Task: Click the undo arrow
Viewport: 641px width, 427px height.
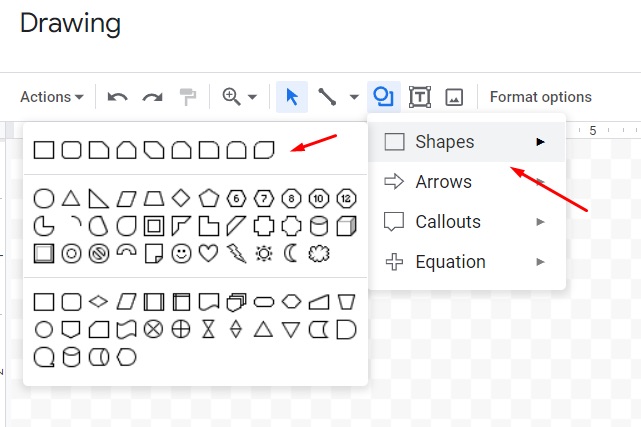Action: tap(118, 97)
